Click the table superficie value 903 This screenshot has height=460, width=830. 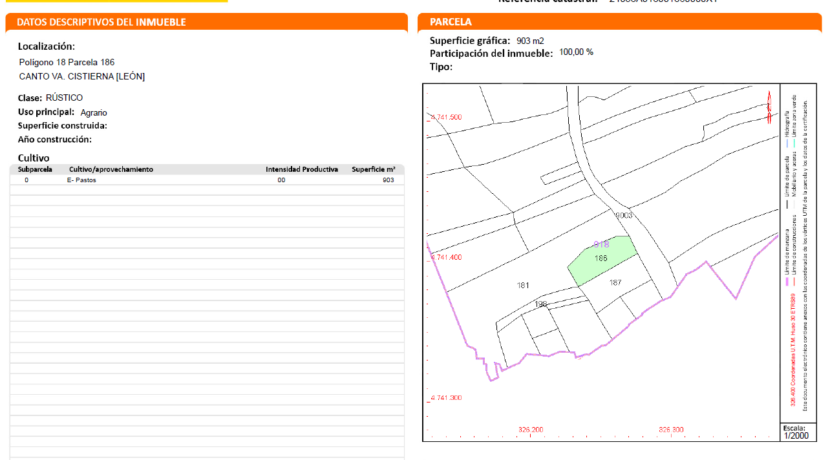tap(389, 180)
